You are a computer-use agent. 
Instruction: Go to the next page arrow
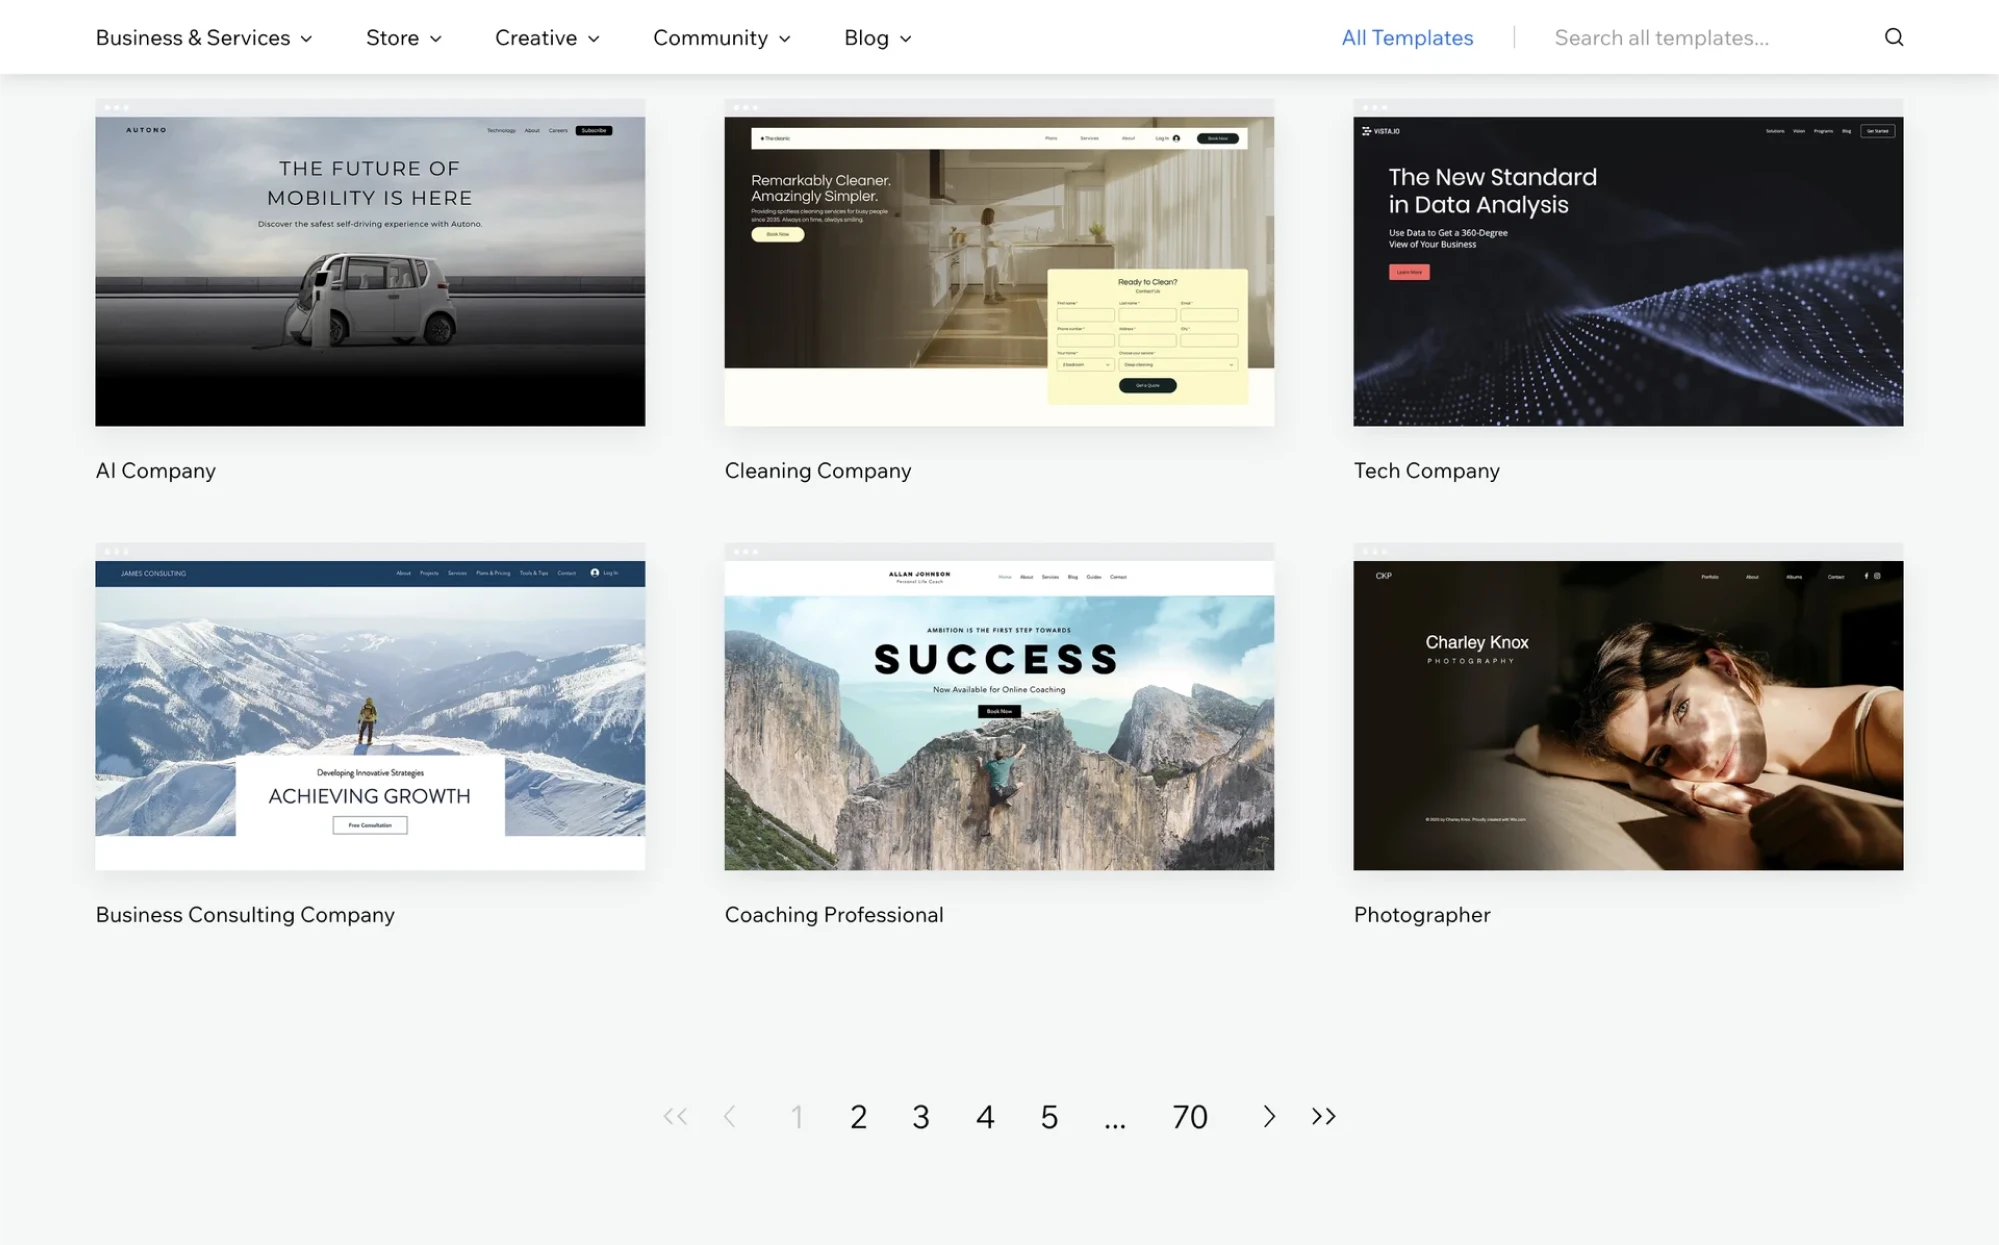pyautogui.click(x=1268, y=1116)
